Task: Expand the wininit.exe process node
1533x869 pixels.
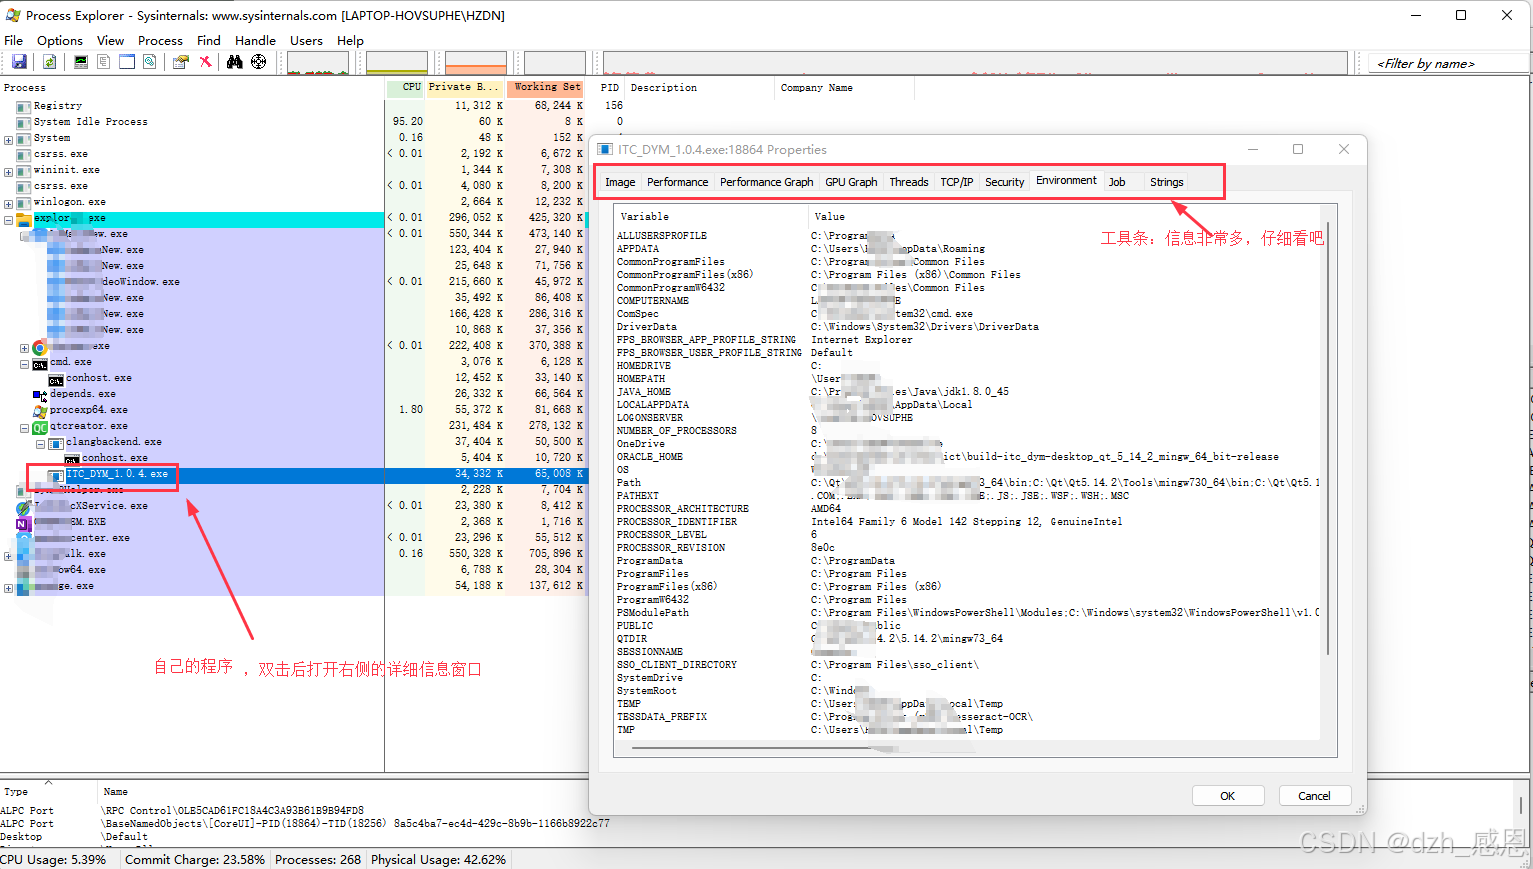Action: (8, 171)
